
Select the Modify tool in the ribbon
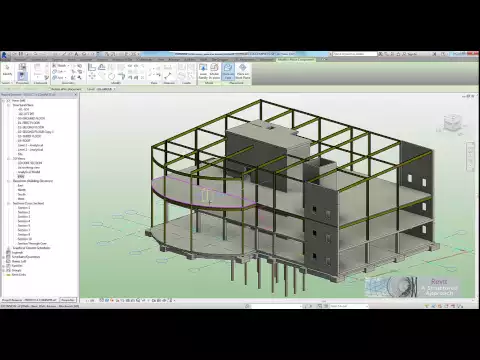pyautogui.click(x=7, y=71)
